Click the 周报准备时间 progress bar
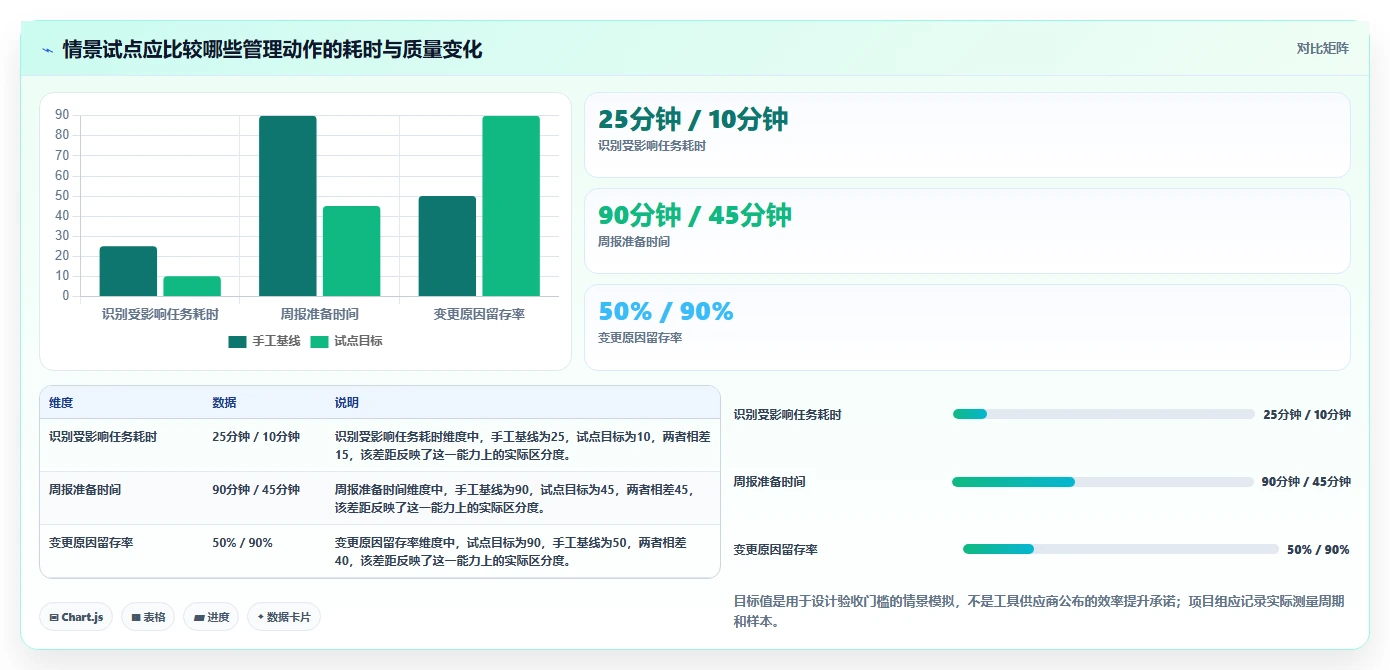 pos(1102,482)
